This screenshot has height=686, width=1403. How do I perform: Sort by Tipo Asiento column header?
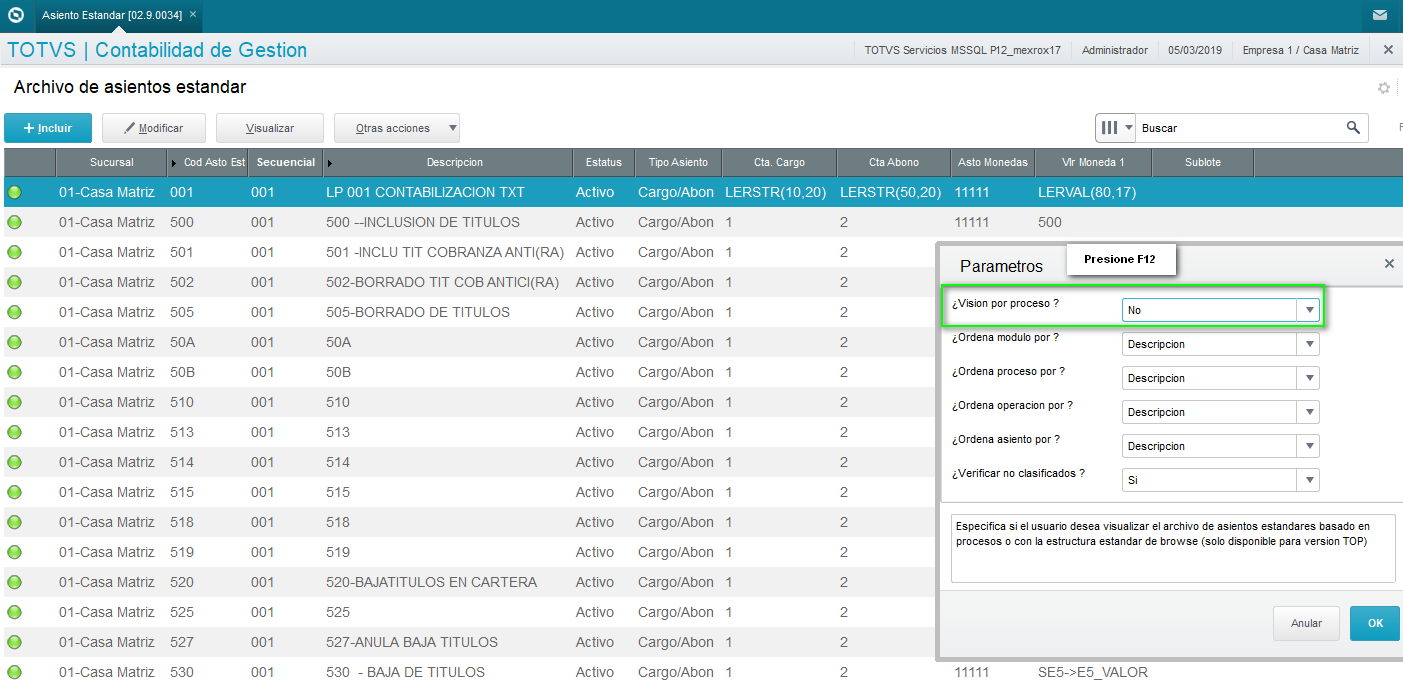click(x=678, y=162)
